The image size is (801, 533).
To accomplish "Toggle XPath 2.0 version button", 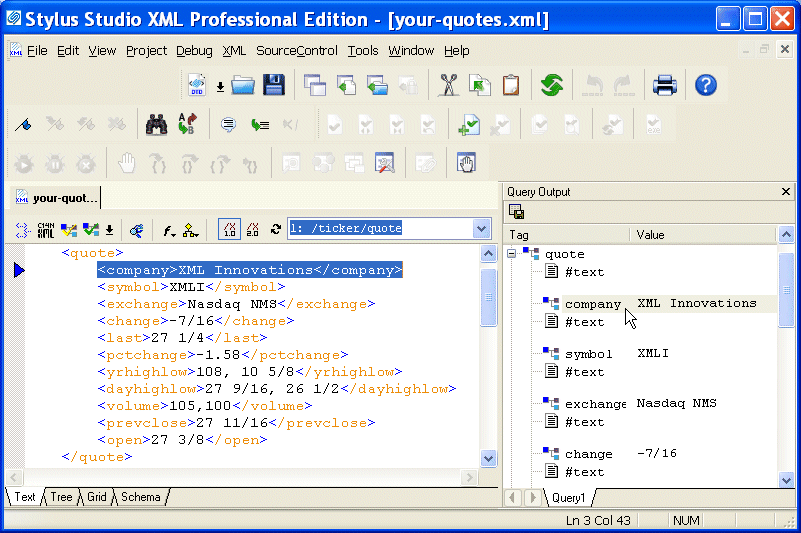I will tap(253, 229).
